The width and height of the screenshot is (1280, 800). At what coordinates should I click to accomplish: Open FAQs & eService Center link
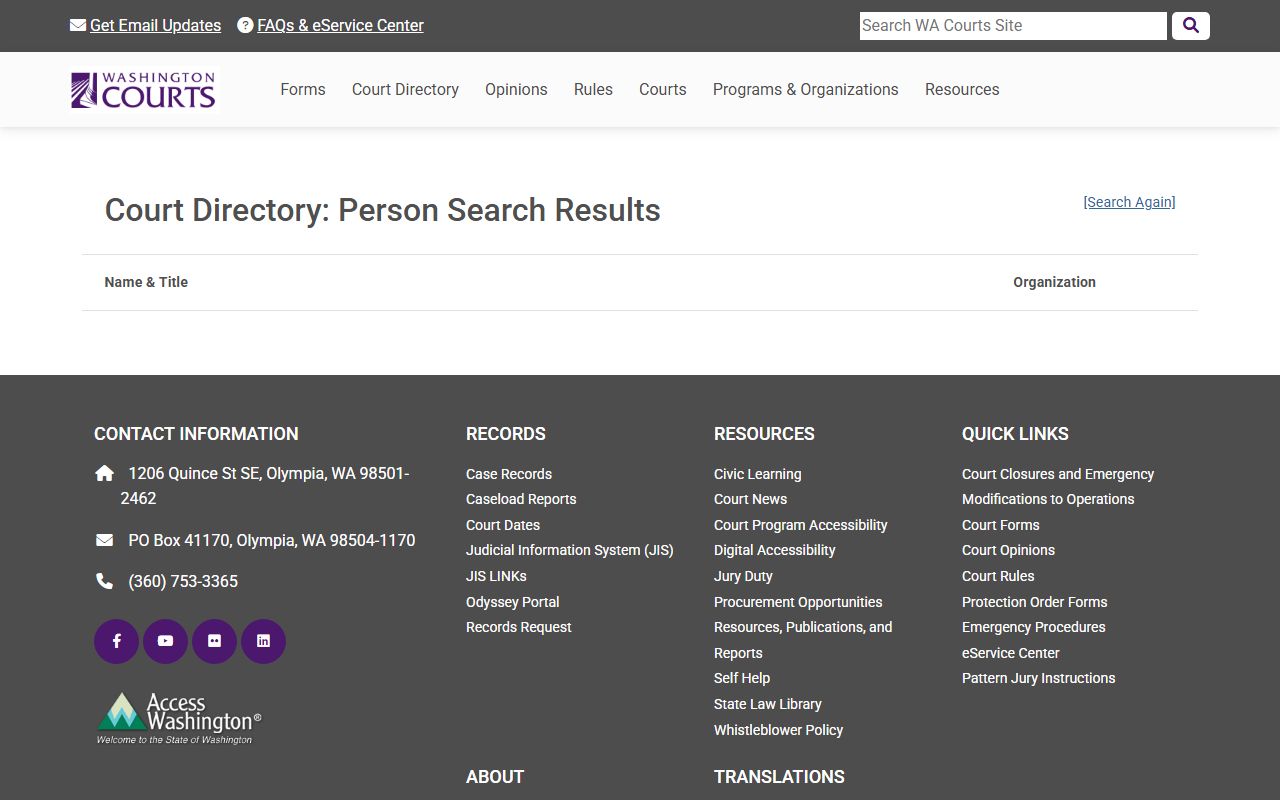(340, 25)
